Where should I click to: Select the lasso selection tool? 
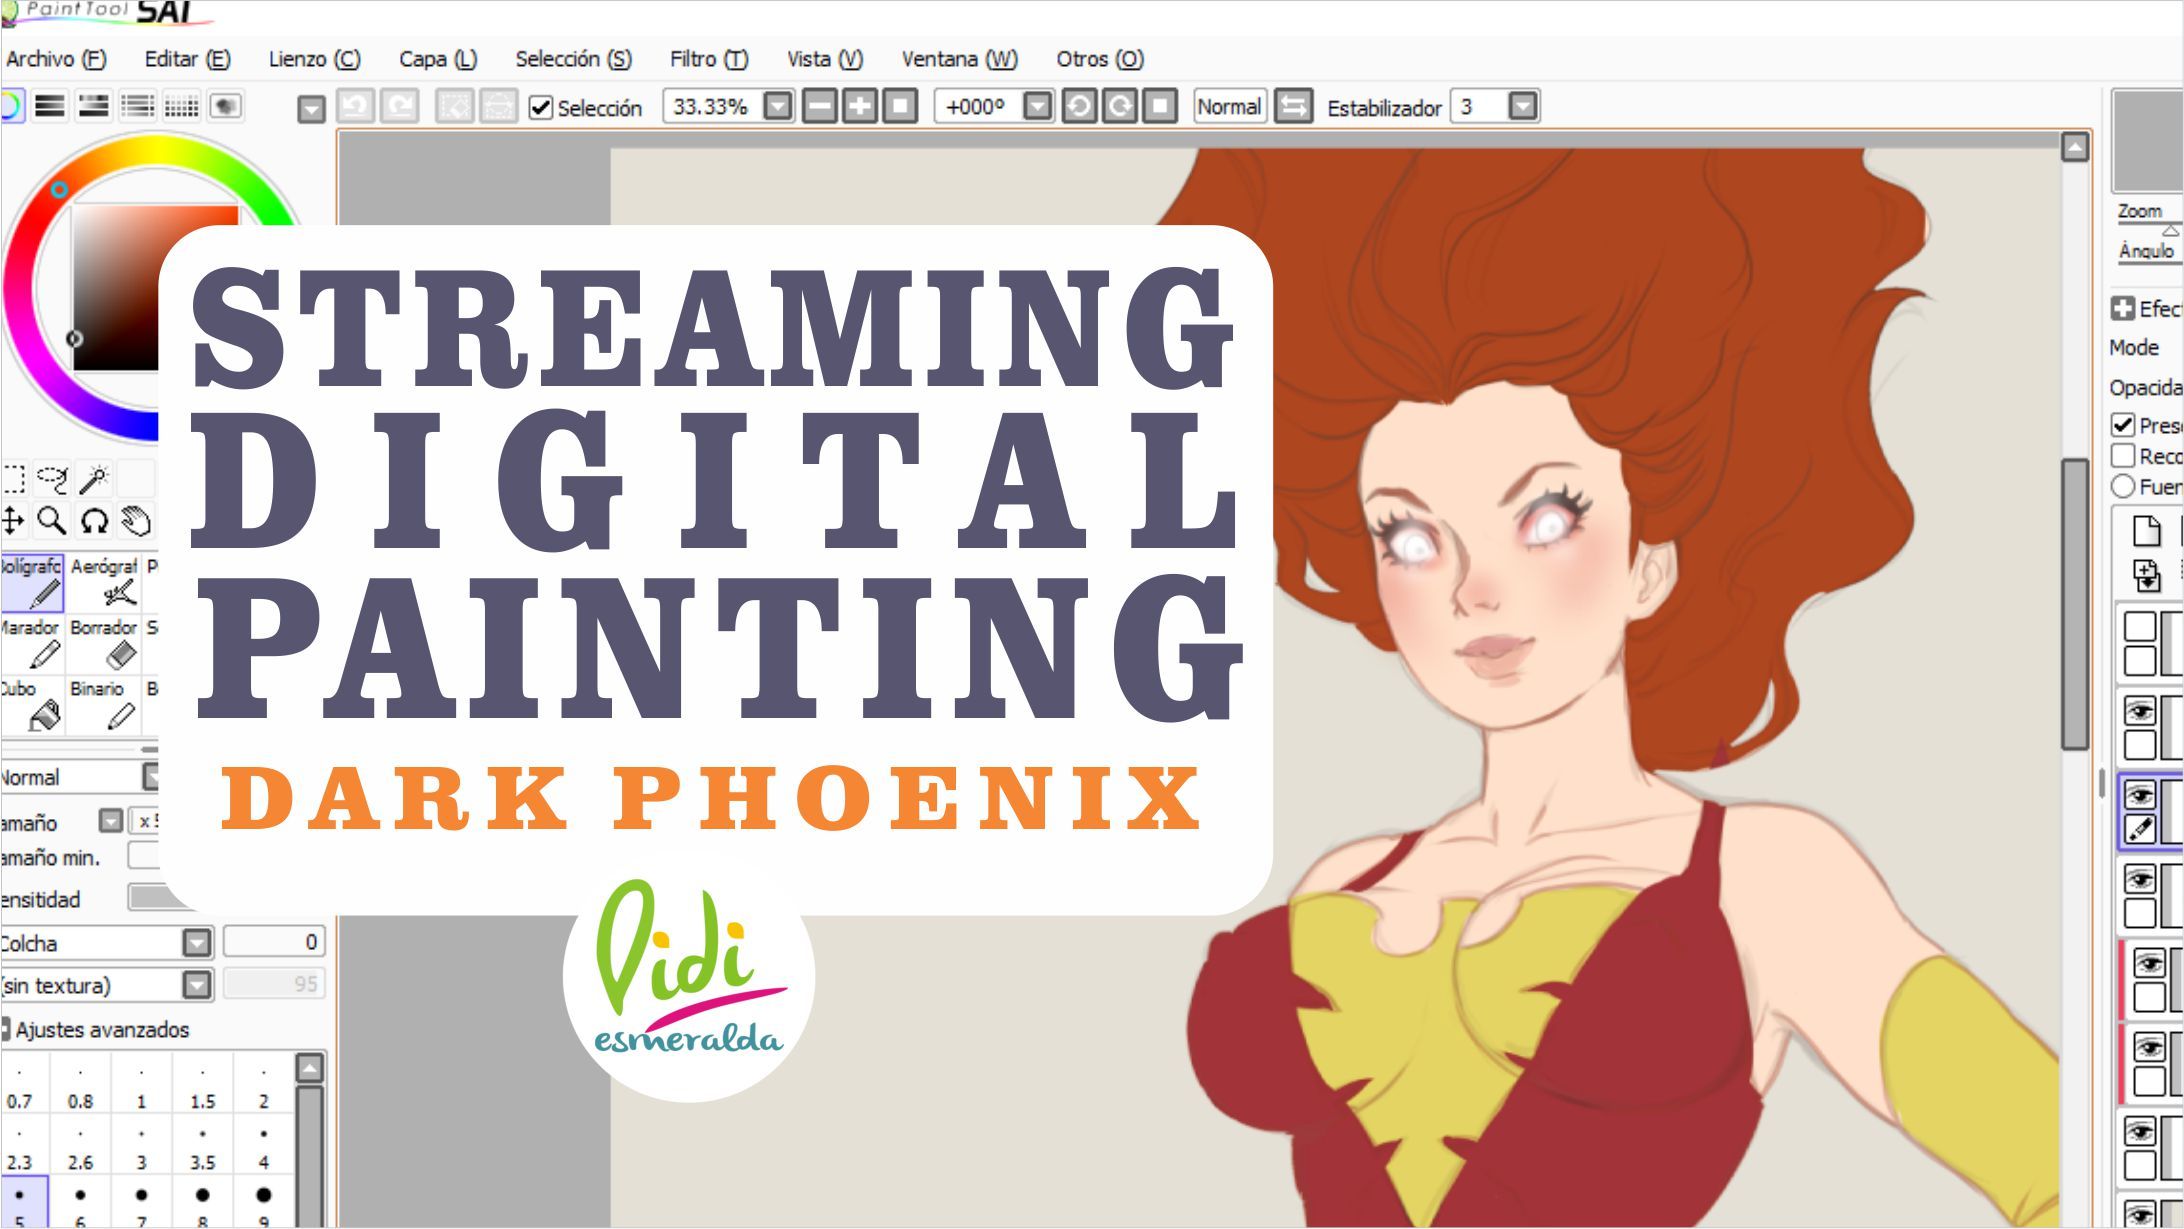pyautogui.click(x=52, y=479)
